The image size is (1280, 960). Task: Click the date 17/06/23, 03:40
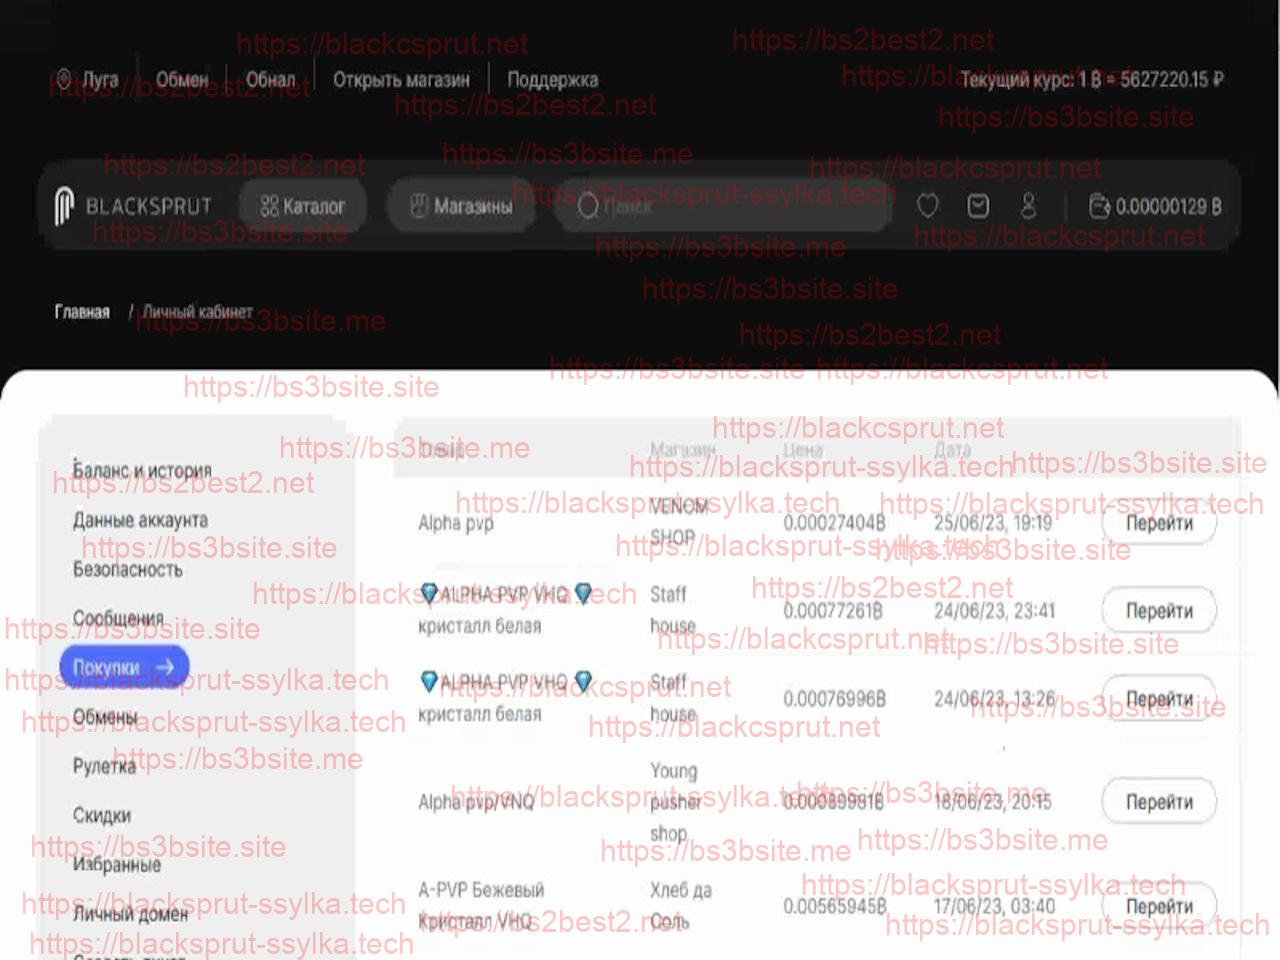pos(994,906)
